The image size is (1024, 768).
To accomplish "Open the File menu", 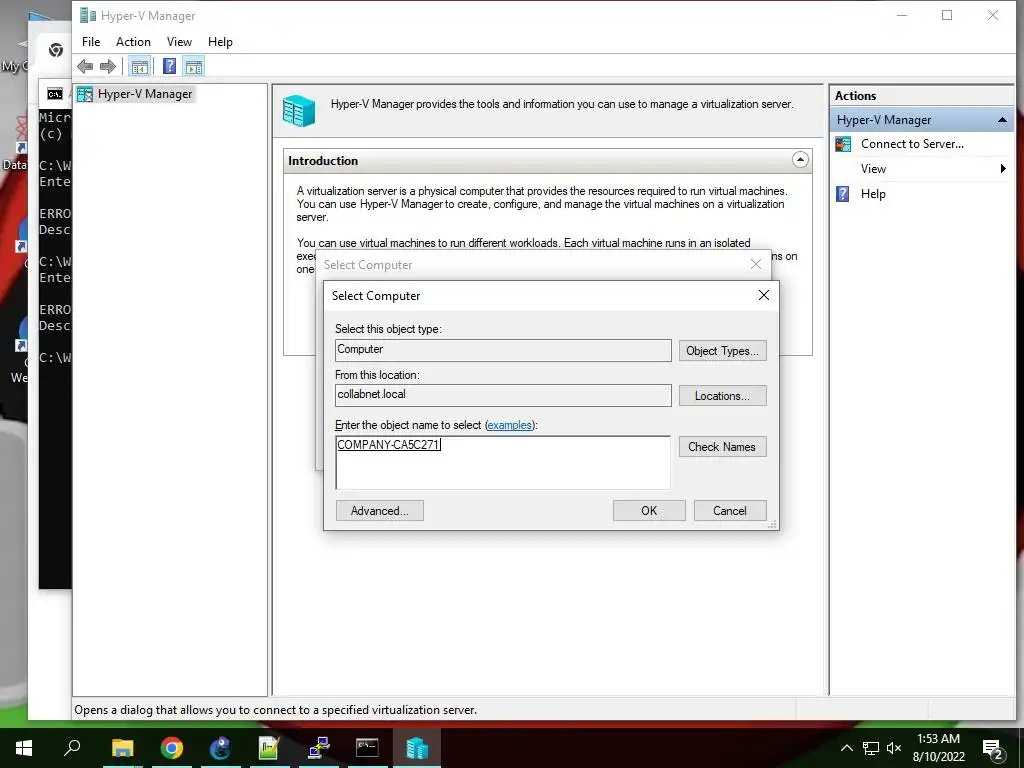I will (91, 42).
